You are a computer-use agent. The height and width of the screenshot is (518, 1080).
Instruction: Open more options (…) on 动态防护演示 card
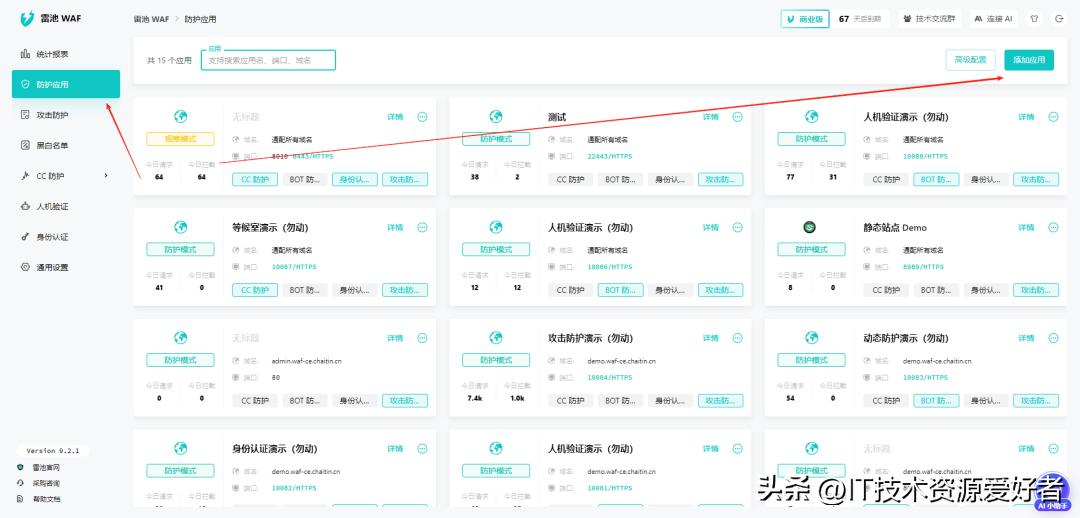(x=1053, y=338)
